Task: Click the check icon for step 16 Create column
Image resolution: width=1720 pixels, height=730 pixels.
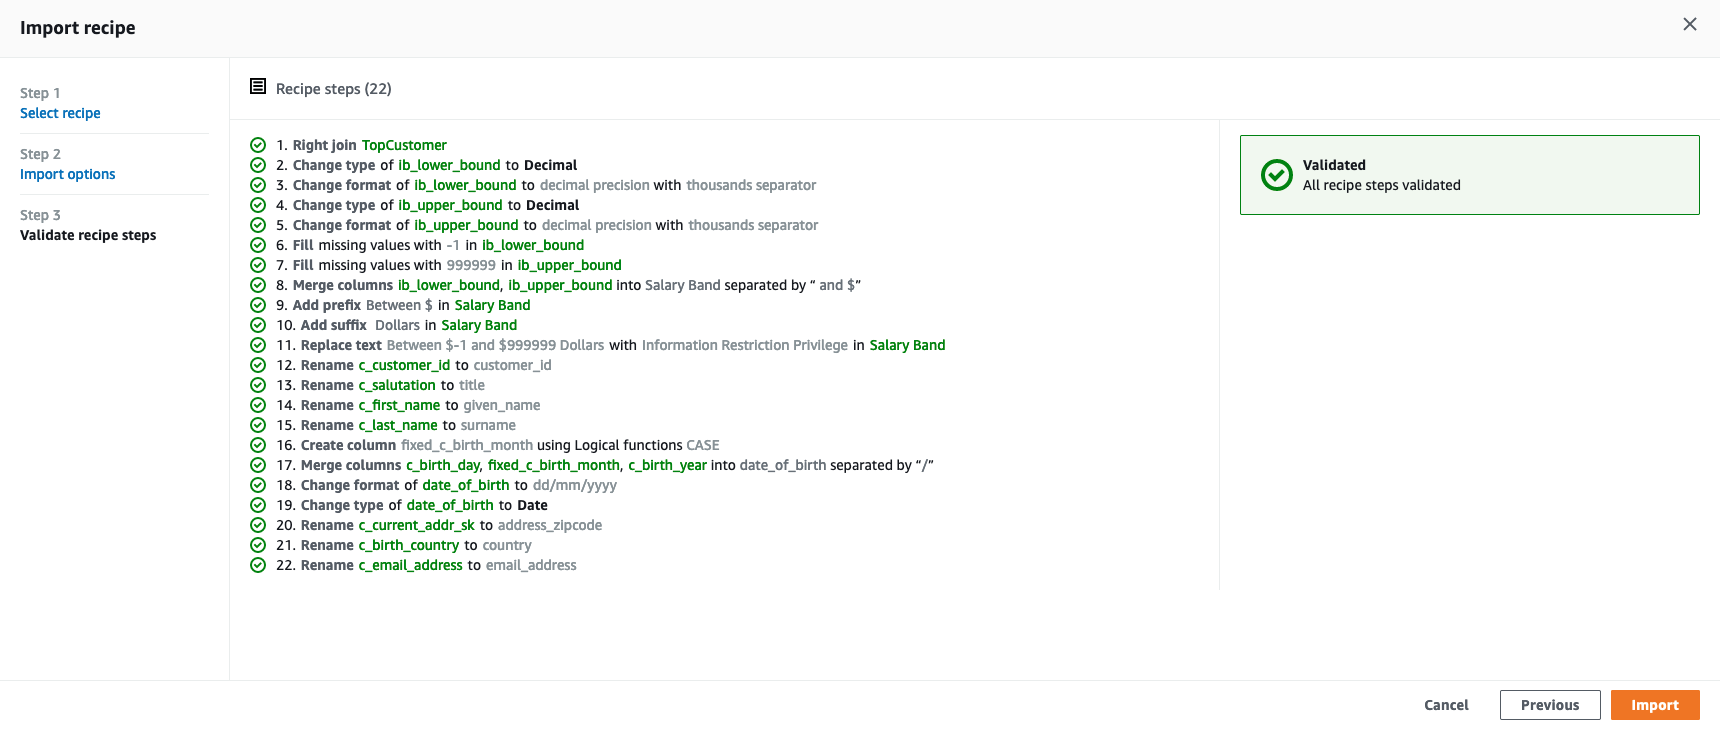Action: (x=258, y=445)
